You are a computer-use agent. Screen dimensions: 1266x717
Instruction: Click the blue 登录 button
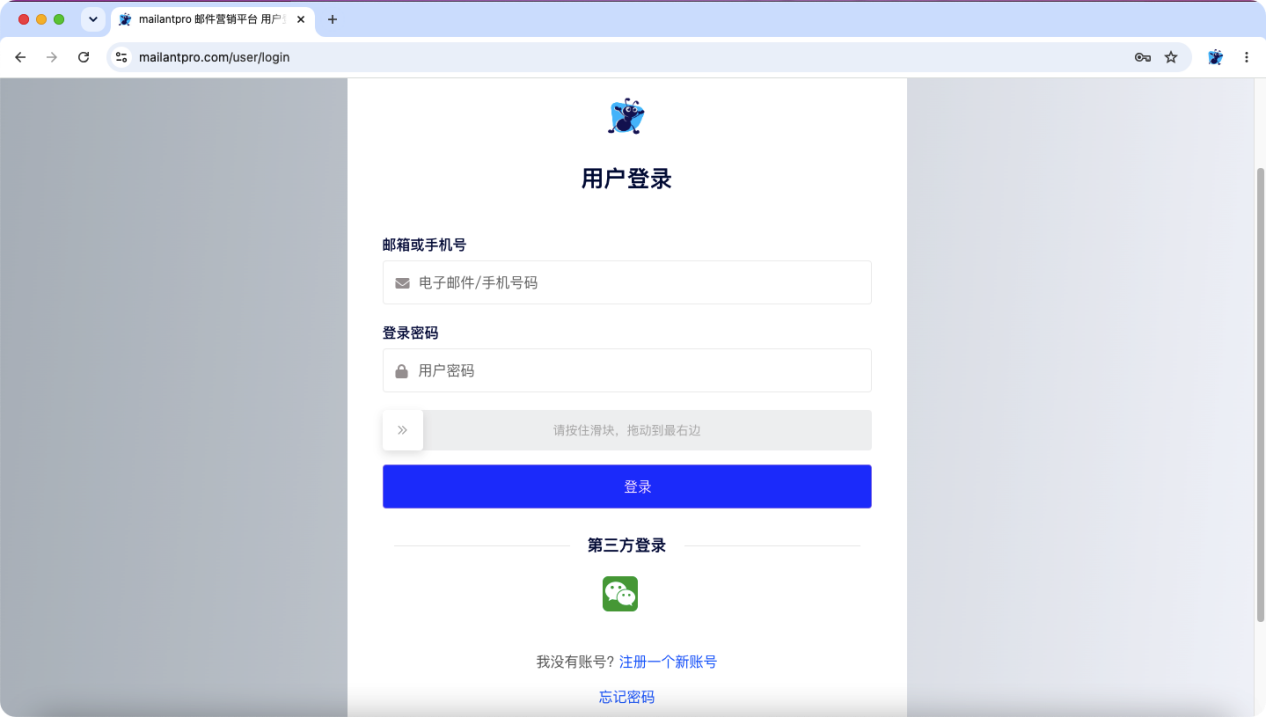[x=627, y=486]
